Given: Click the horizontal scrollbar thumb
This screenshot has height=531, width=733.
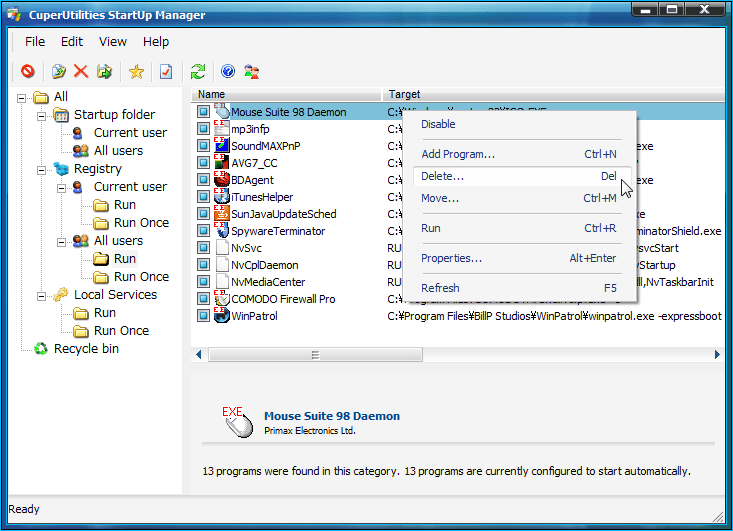Looking at the screenshot, I should pyautogui.click(x=316, y=355).
